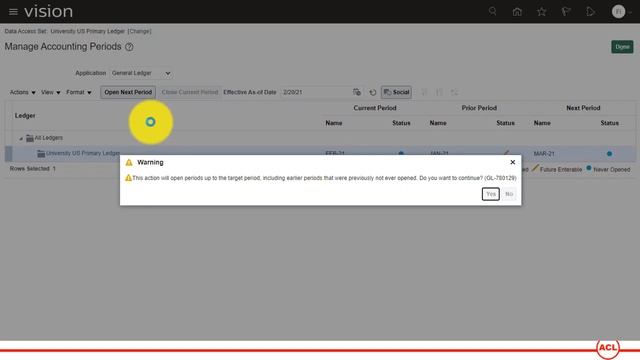Open the Actions menu
This screenshot has width=640, height=360.
pos(22,92)
